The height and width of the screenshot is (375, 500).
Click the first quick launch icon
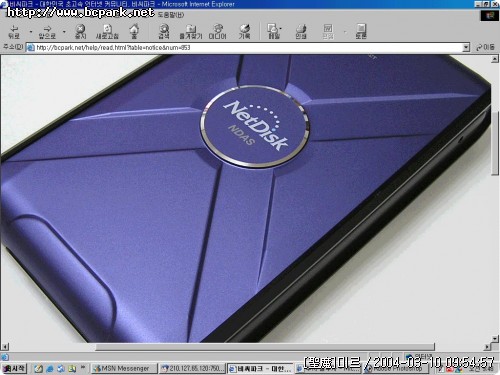tap(38, 368)
